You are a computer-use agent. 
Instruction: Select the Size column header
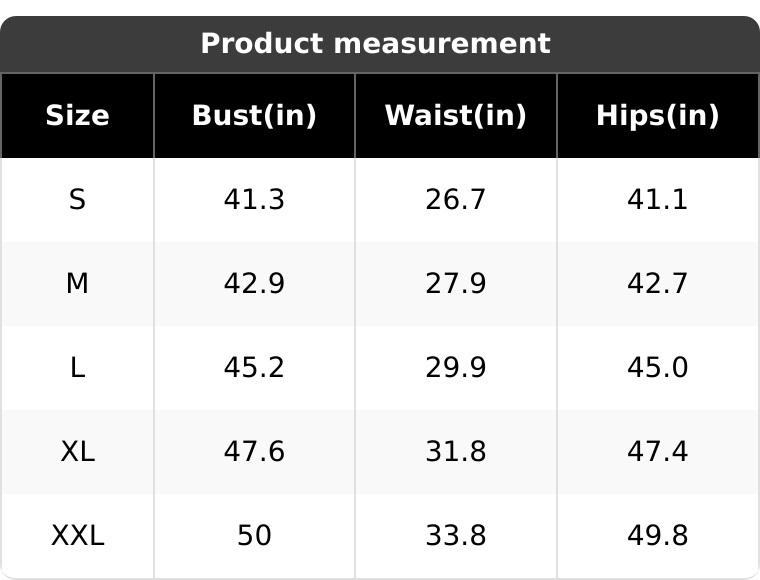(x=77, y=116)
